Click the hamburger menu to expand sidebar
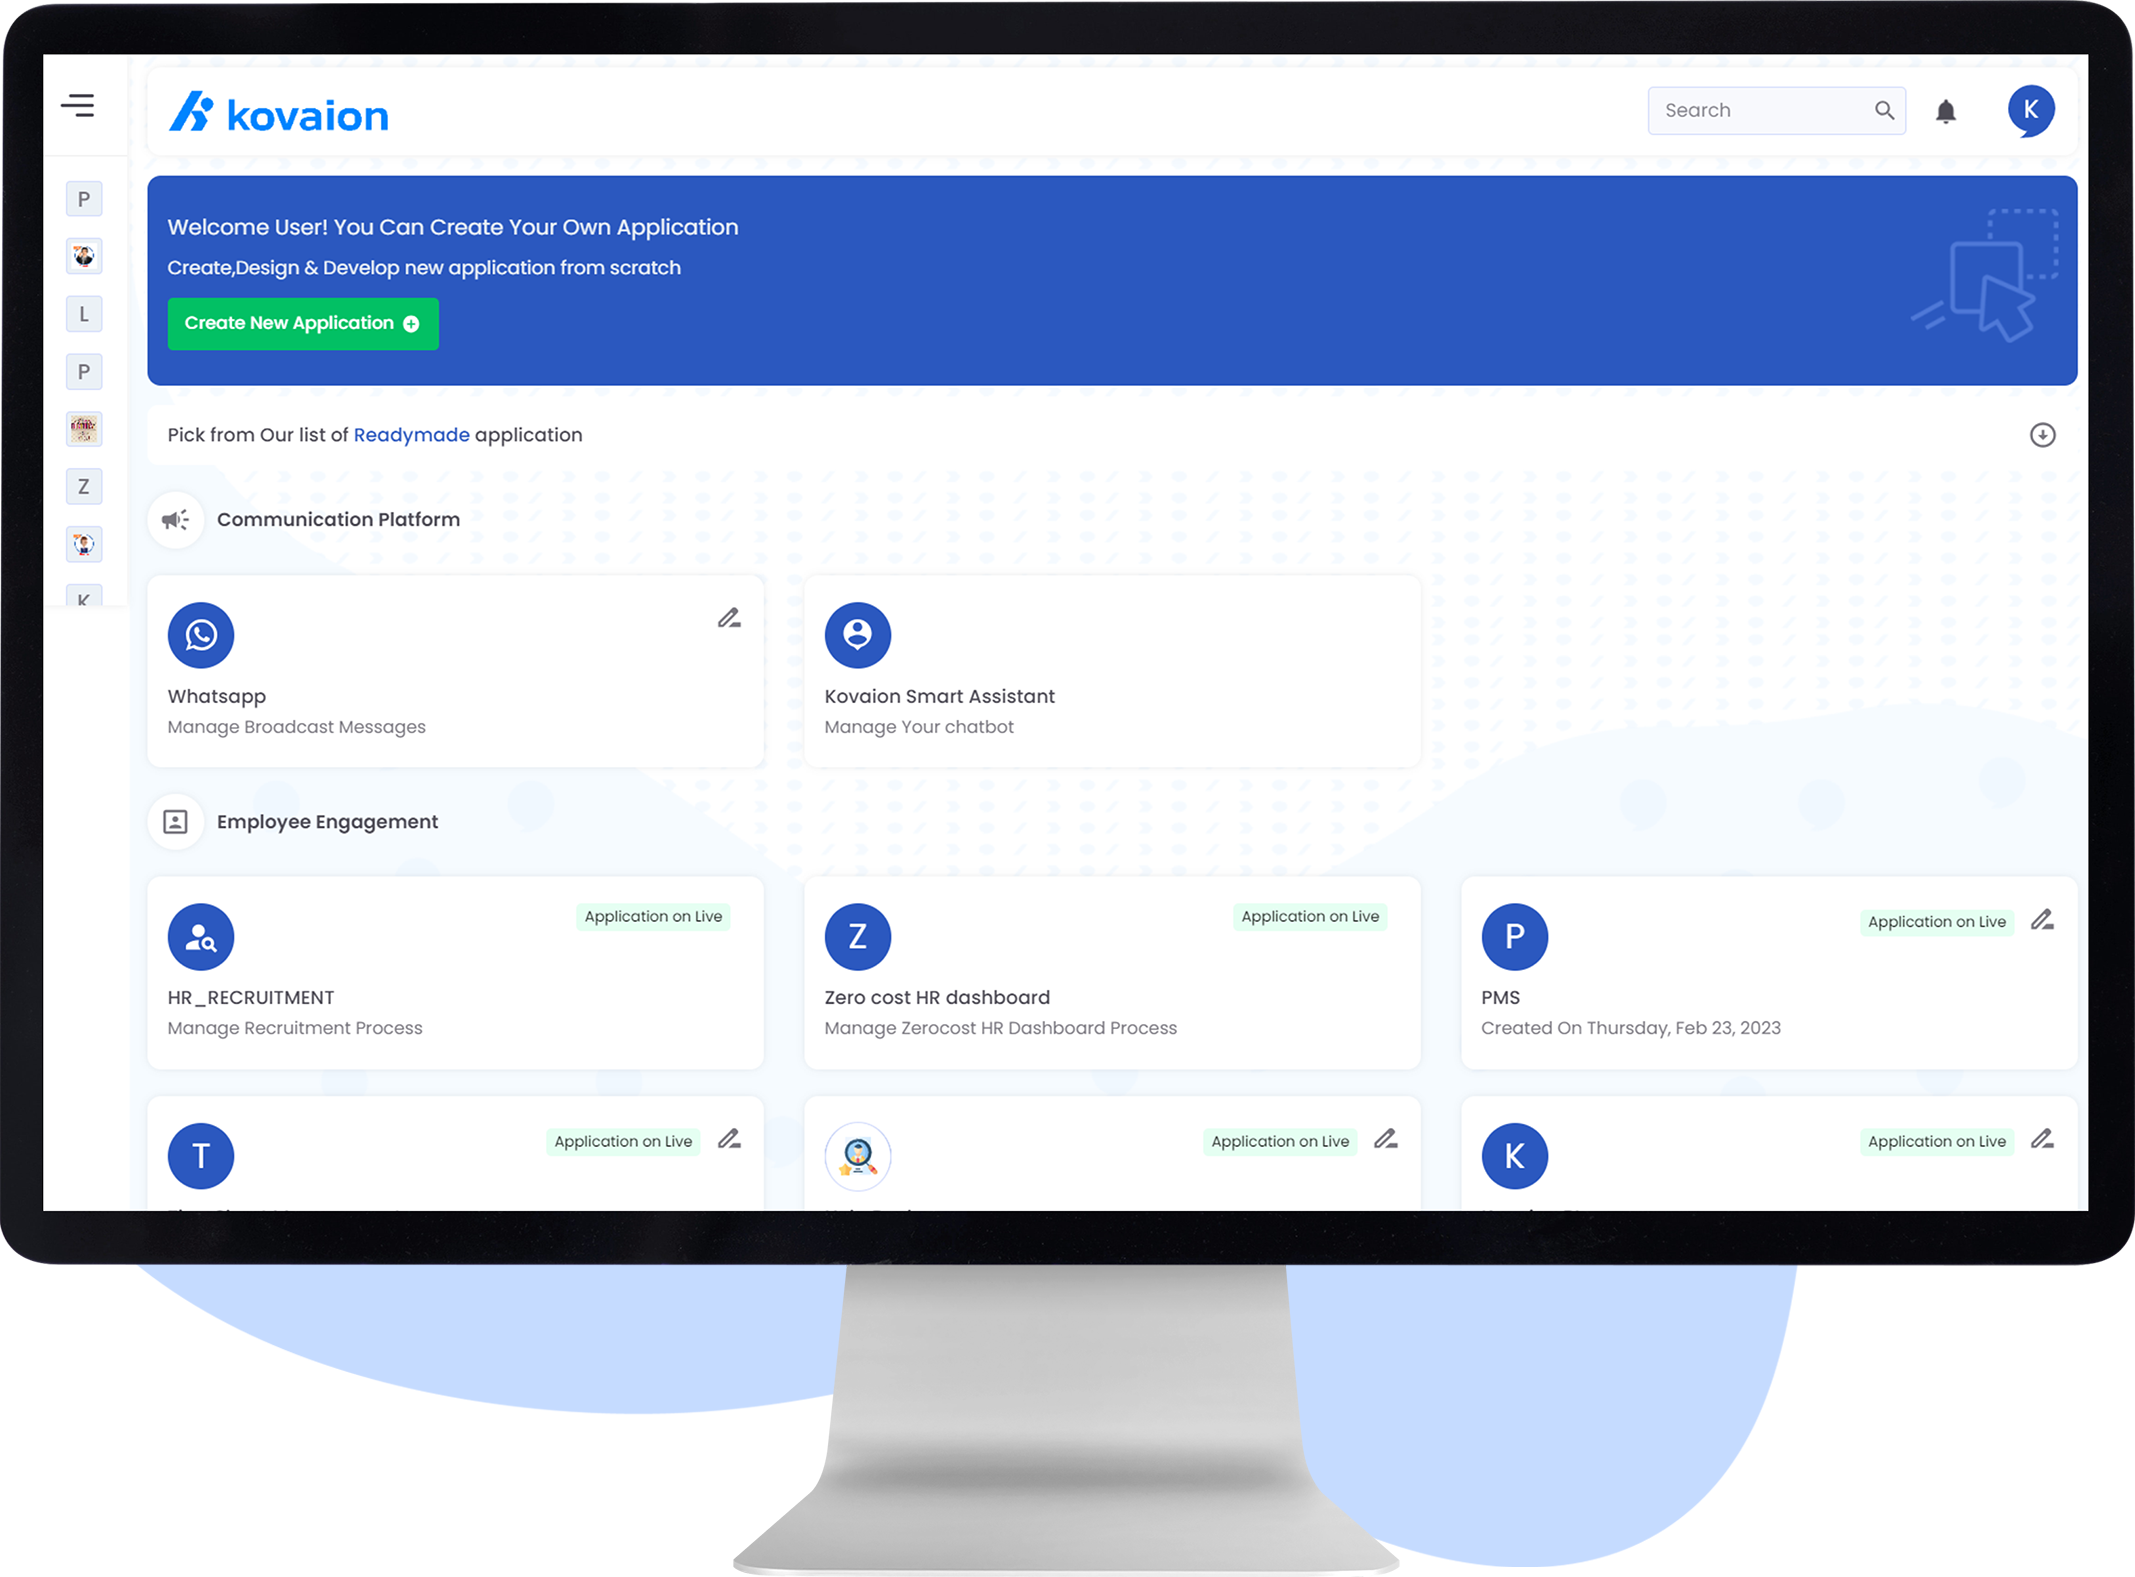Viewport: 2135px width, 1577px height. point(78,106)
